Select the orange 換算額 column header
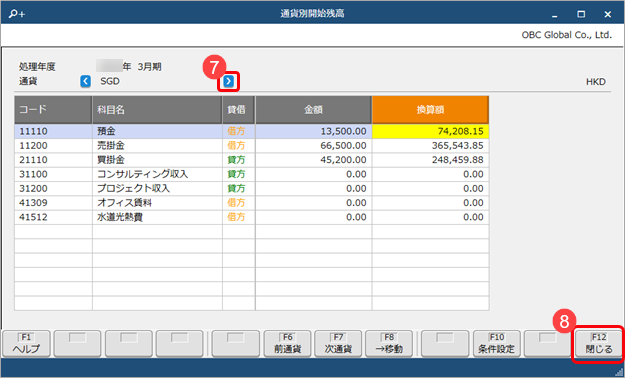 [x=430, y=110]
